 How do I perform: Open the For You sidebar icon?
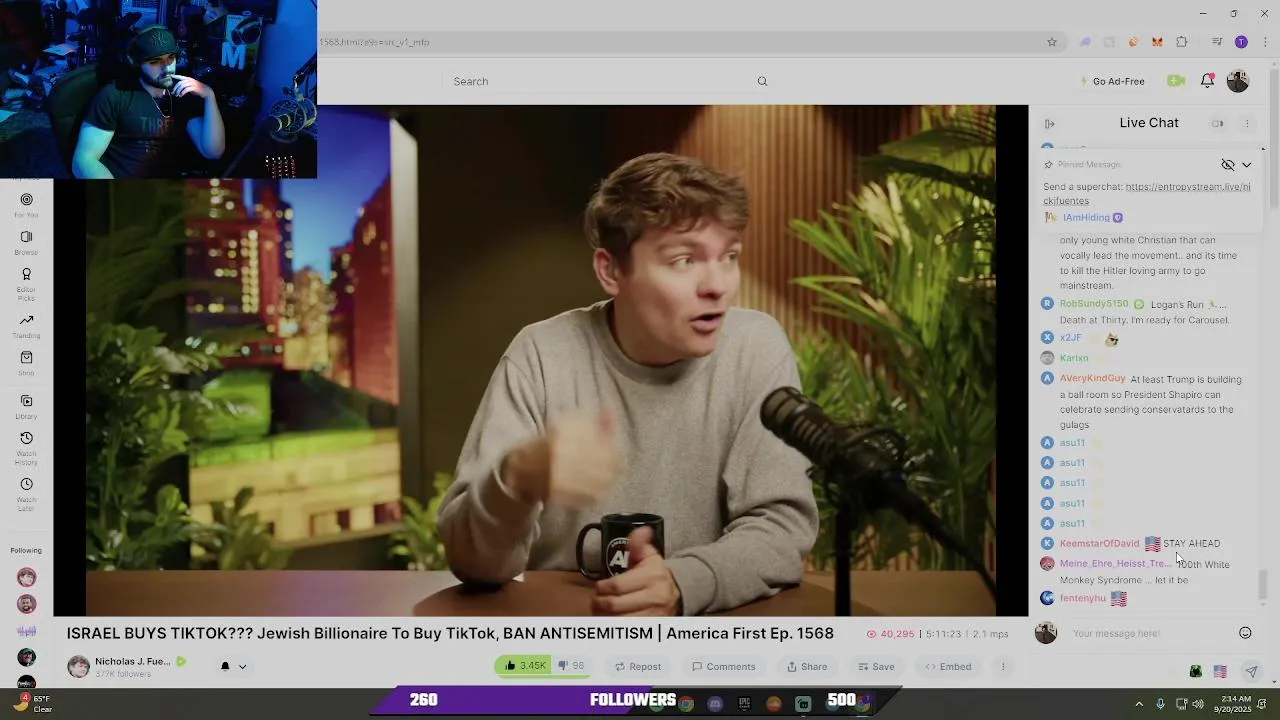[x=26, y=200]
